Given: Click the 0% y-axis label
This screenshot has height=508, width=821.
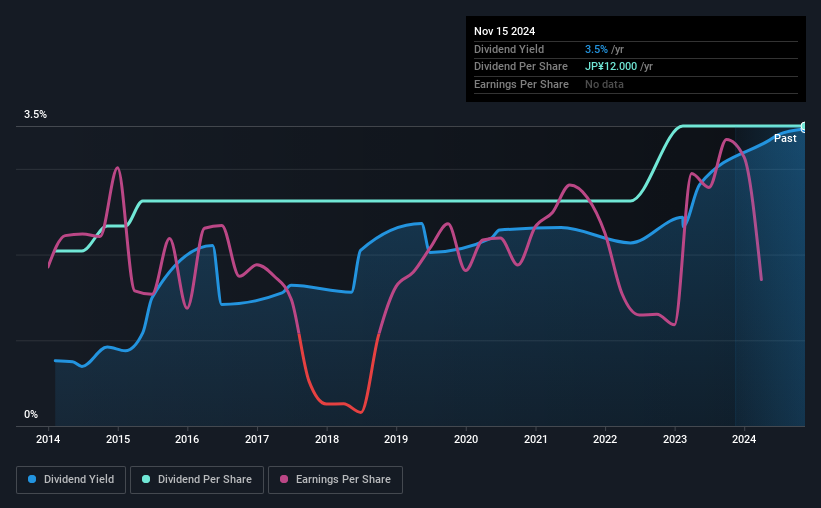Looking at the screenshot, I should (31, 415).
